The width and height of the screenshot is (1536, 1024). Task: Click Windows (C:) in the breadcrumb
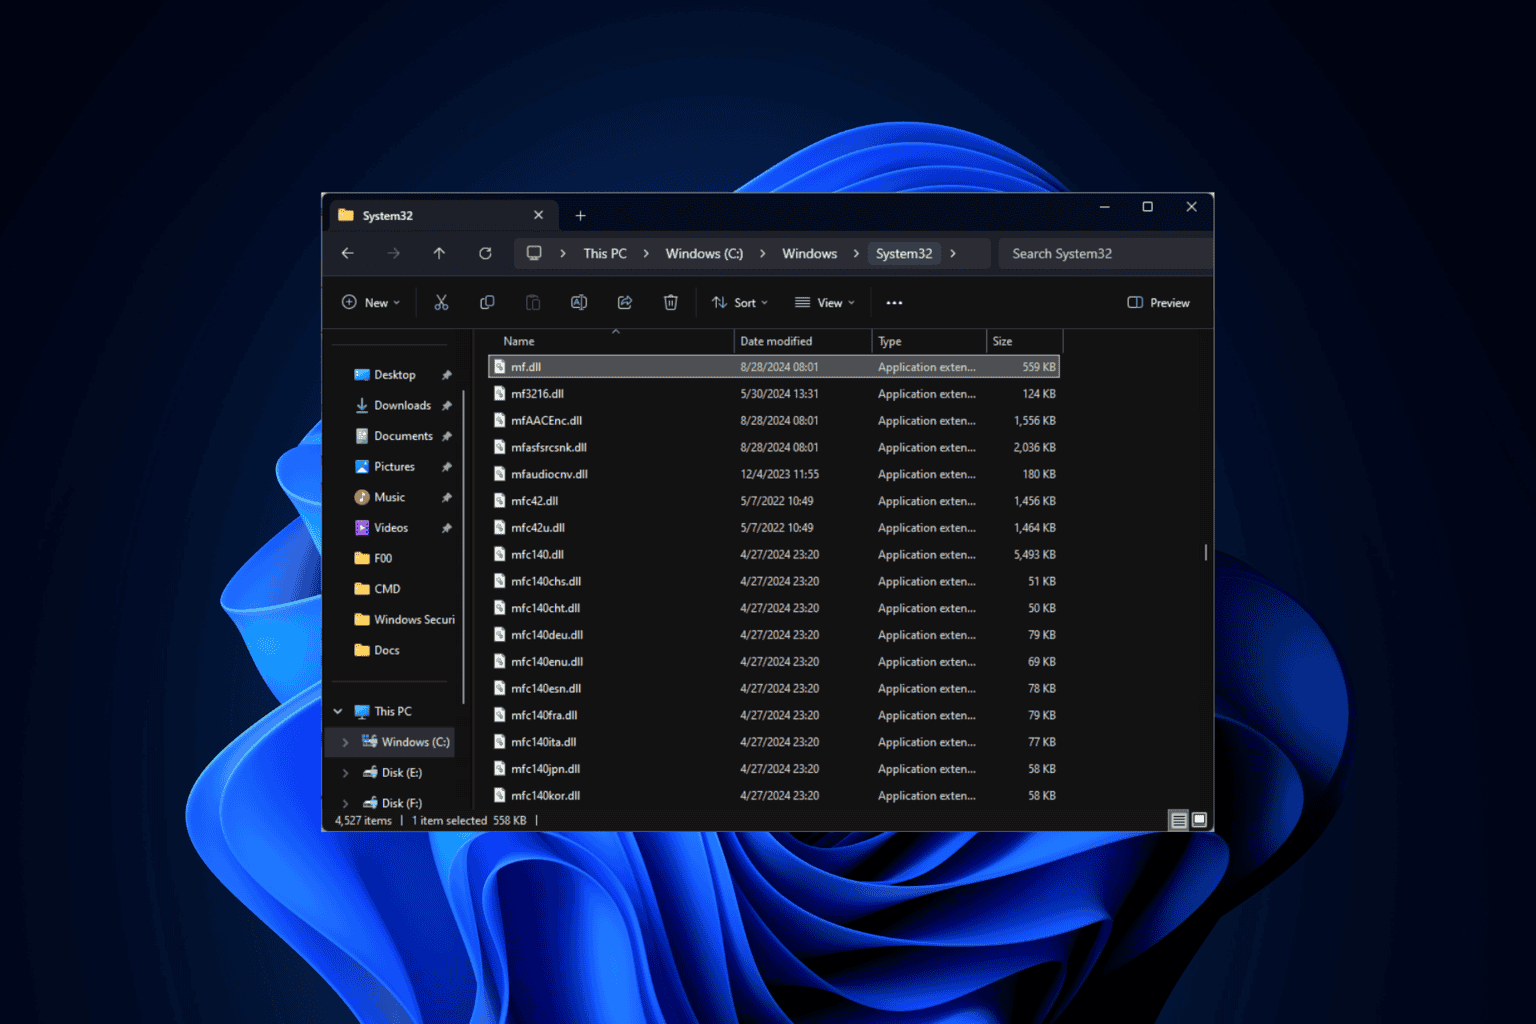pos(704,254)
